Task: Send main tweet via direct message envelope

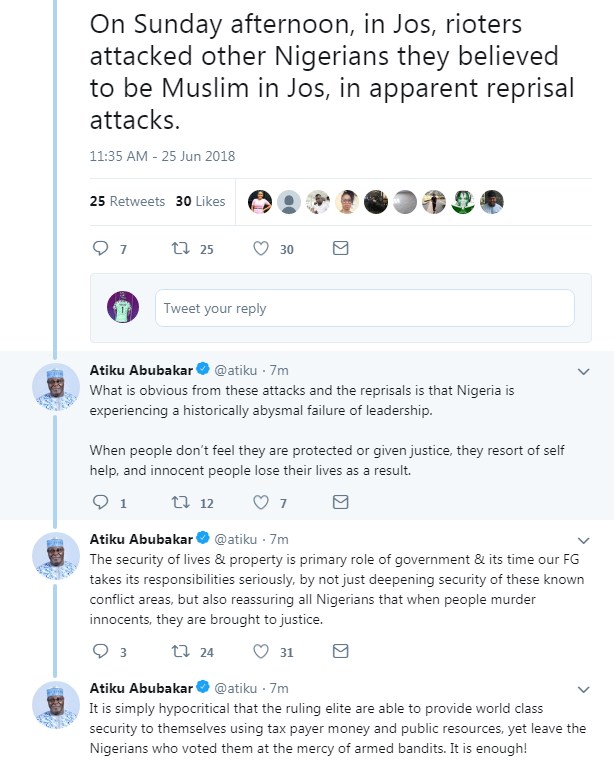Action: pyautogui.click(x=340, y=248)
